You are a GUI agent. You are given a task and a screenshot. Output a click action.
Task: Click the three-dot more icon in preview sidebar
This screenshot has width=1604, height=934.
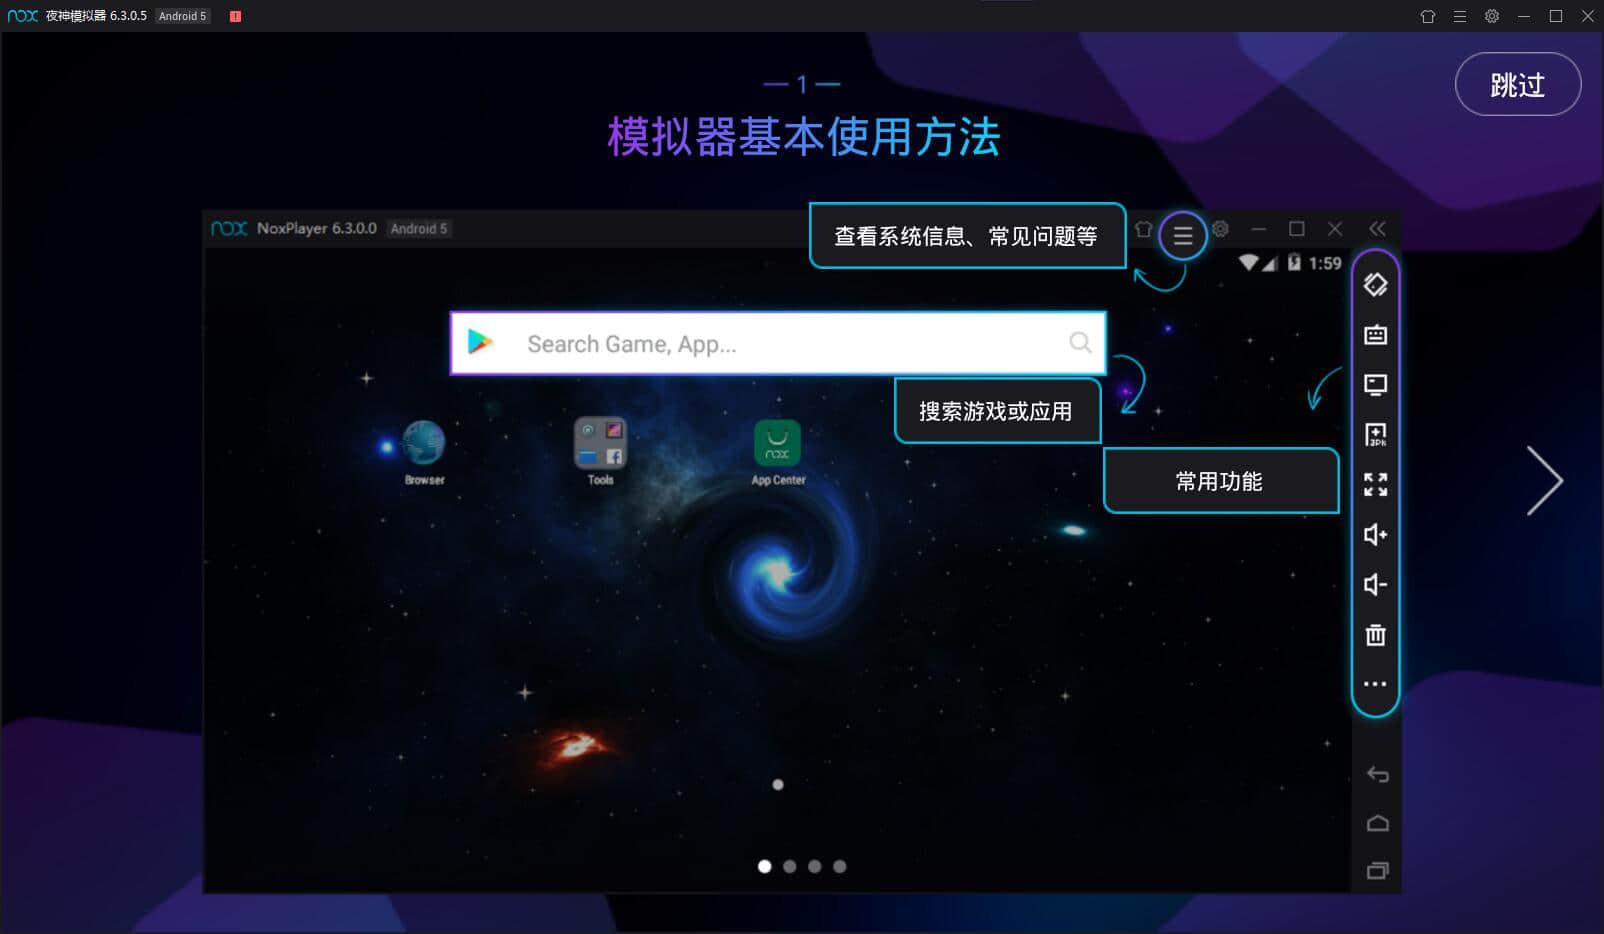coord(1375,684)
